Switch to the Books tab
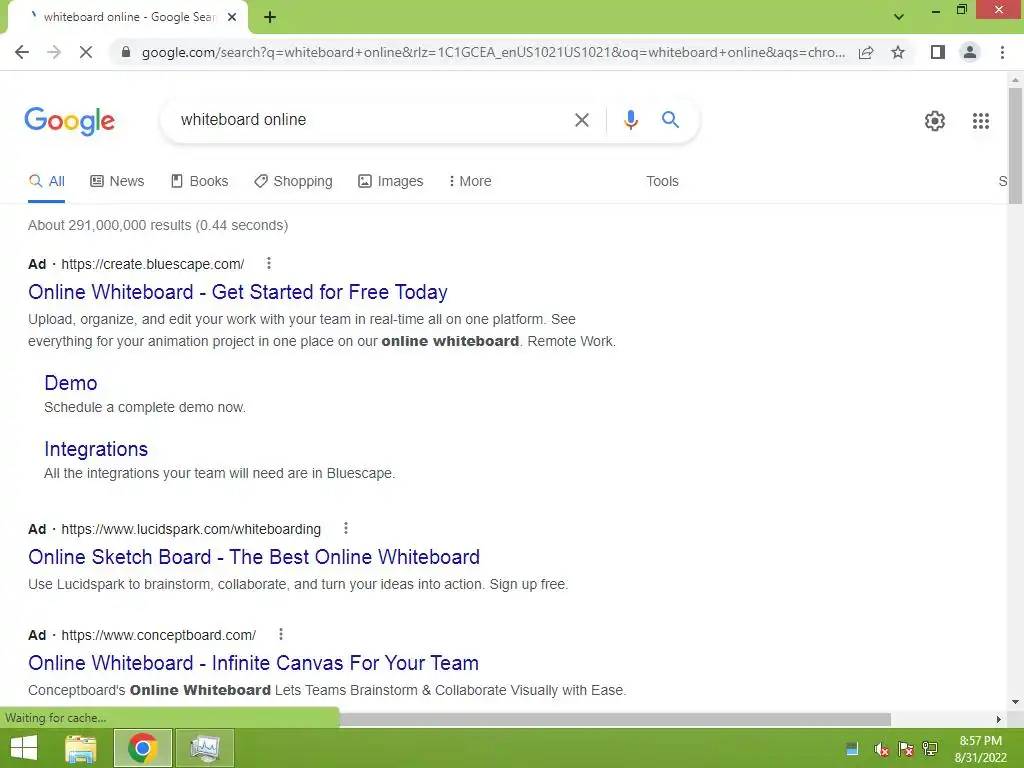 [199, 182]
